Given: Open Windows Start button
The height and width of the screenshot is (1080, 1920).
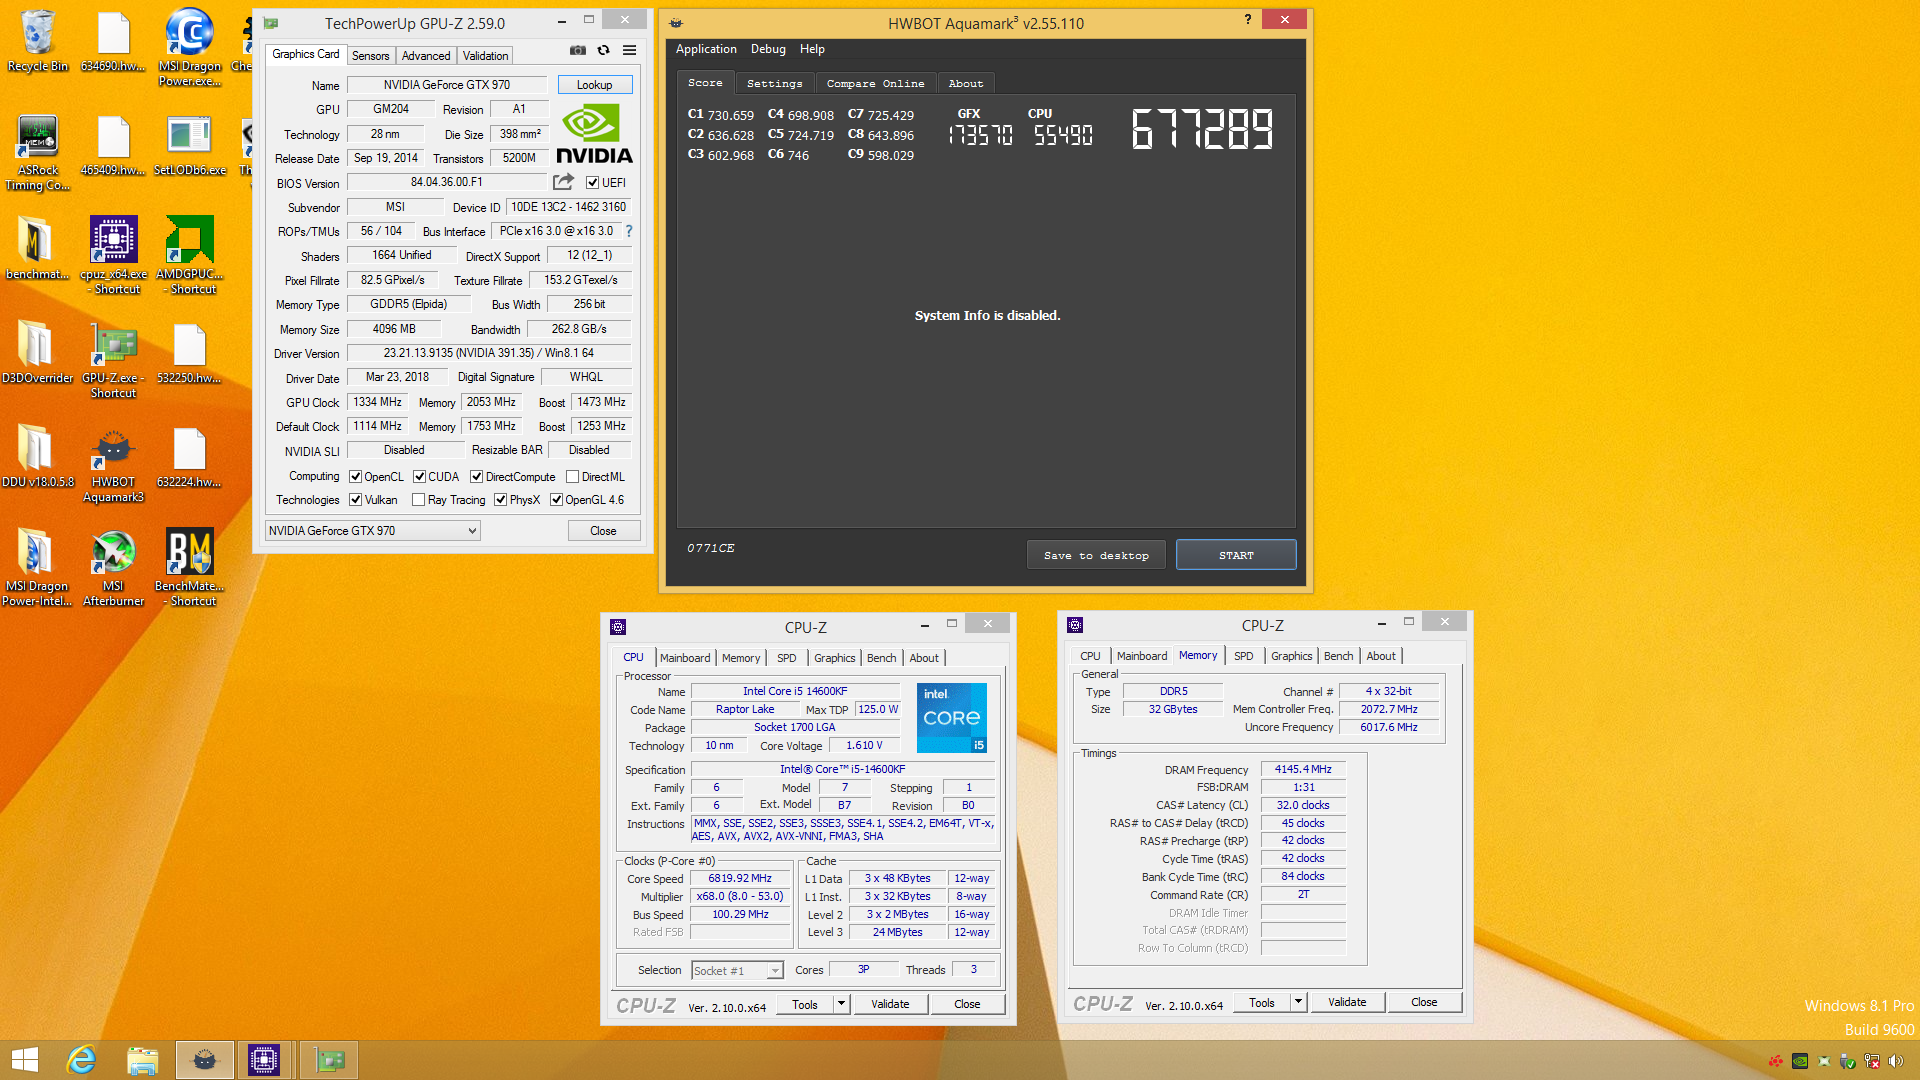Looking at the screenshot, I should pos(24,1060).
